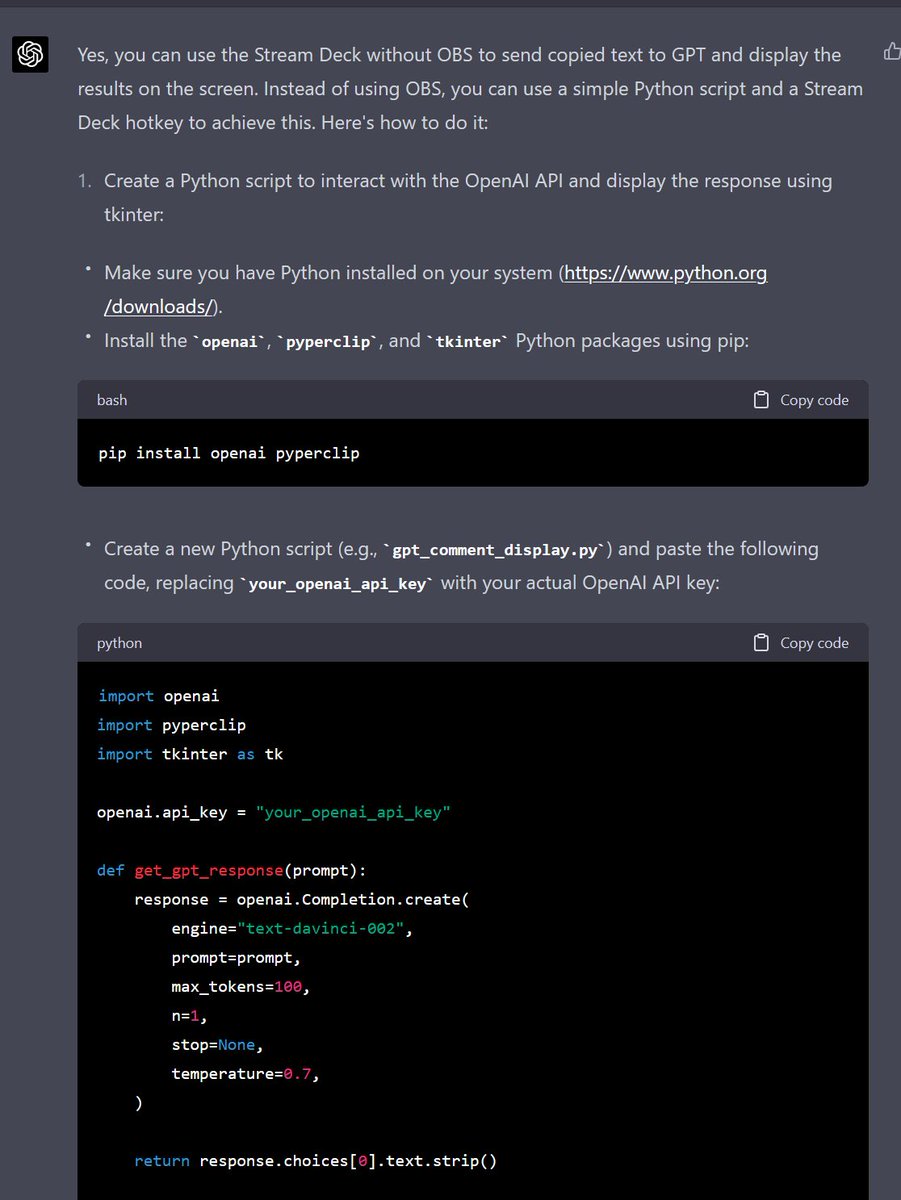This screenshot has width=901, height=1200.
Task: Click the your_openai_api_key inline code
Action: (338, 582)
